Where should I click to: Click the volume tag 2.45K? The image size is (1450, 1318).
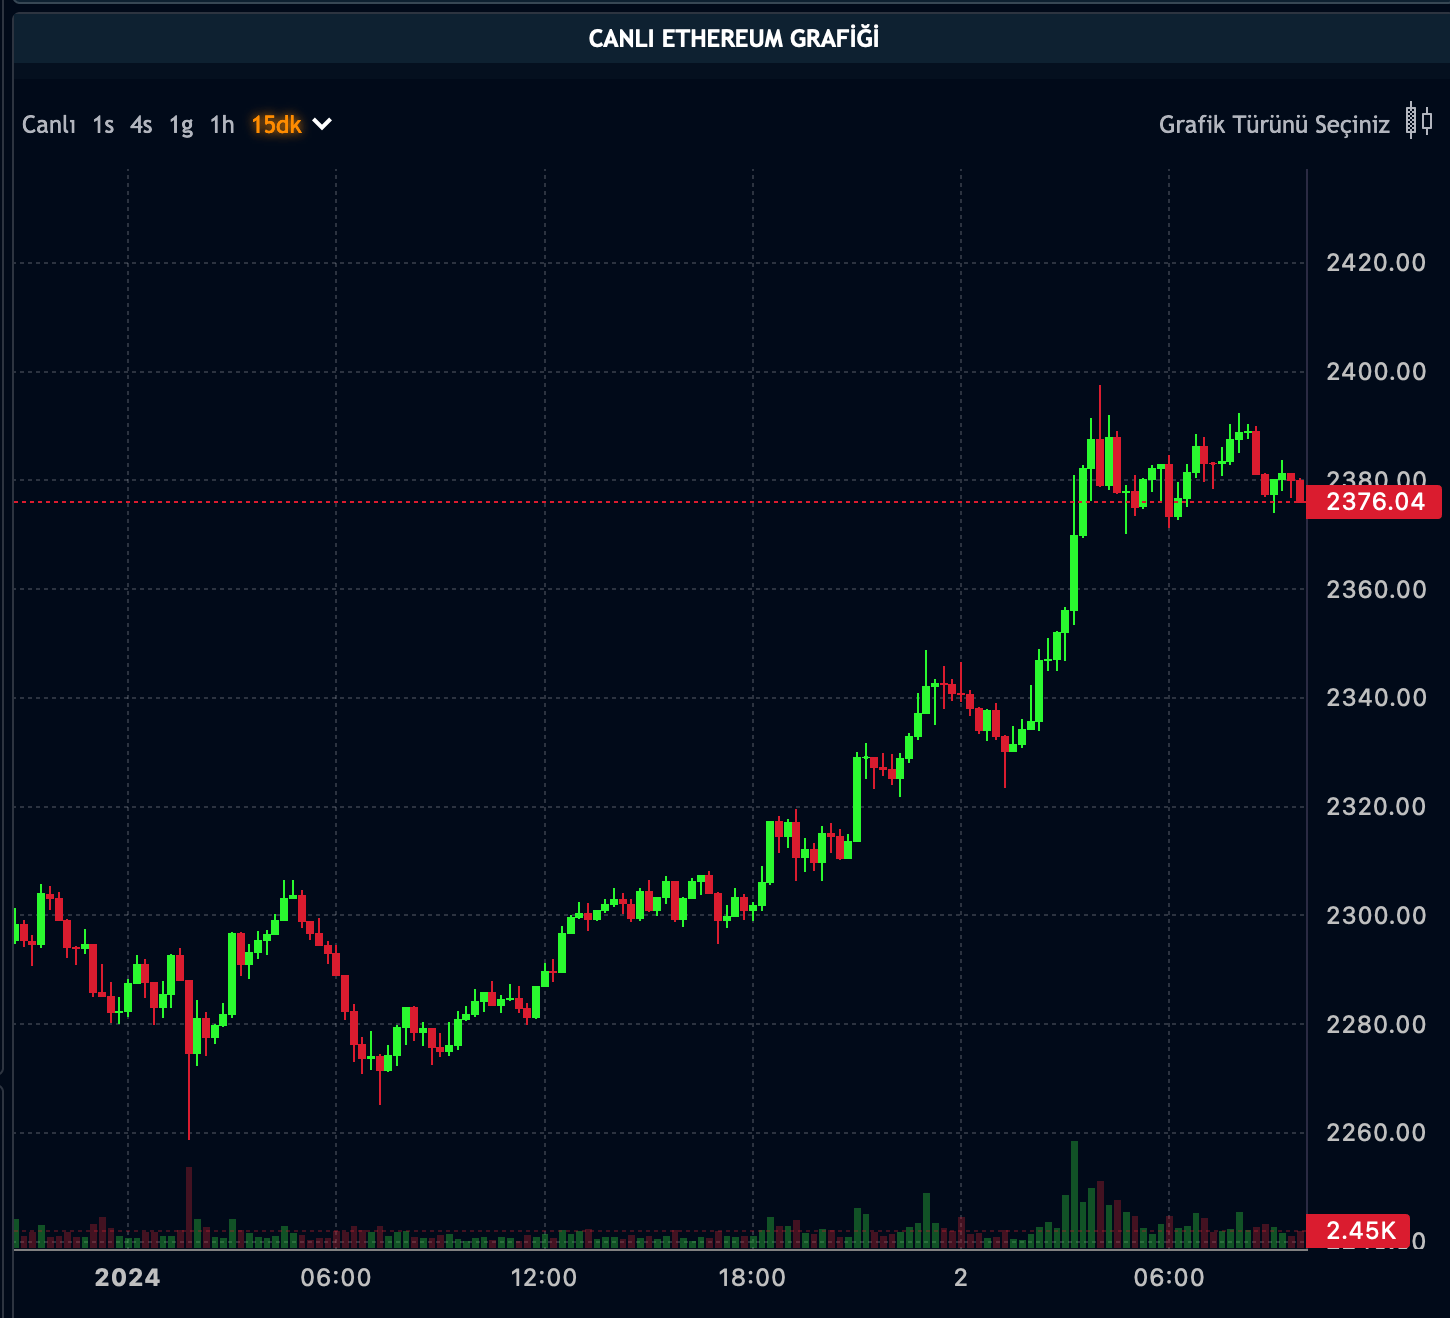tap(1359, 1230)
